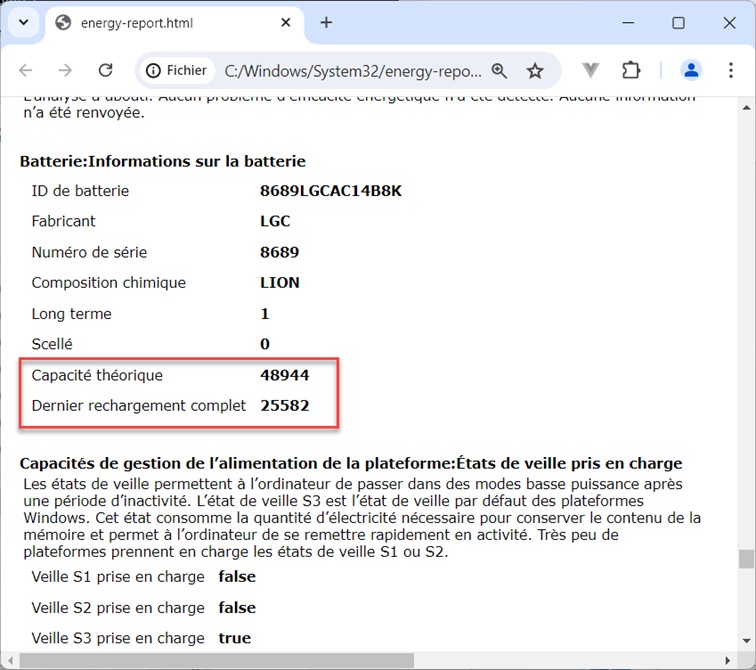Click Capacité théorique value 48944
Screen dimensions: 756x670
pos(284,375)
